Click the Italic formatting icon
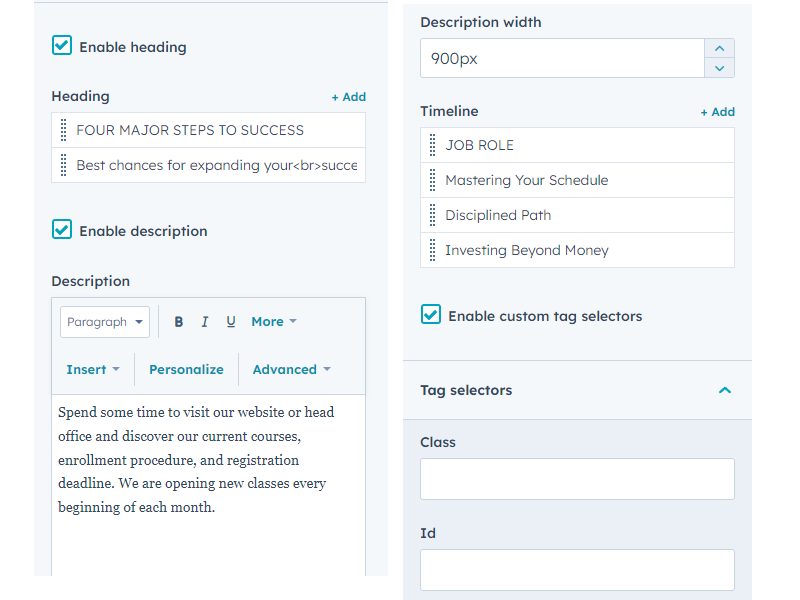This screenshot has width=800, height=600. pyautogui.click(x=205, y=322)
